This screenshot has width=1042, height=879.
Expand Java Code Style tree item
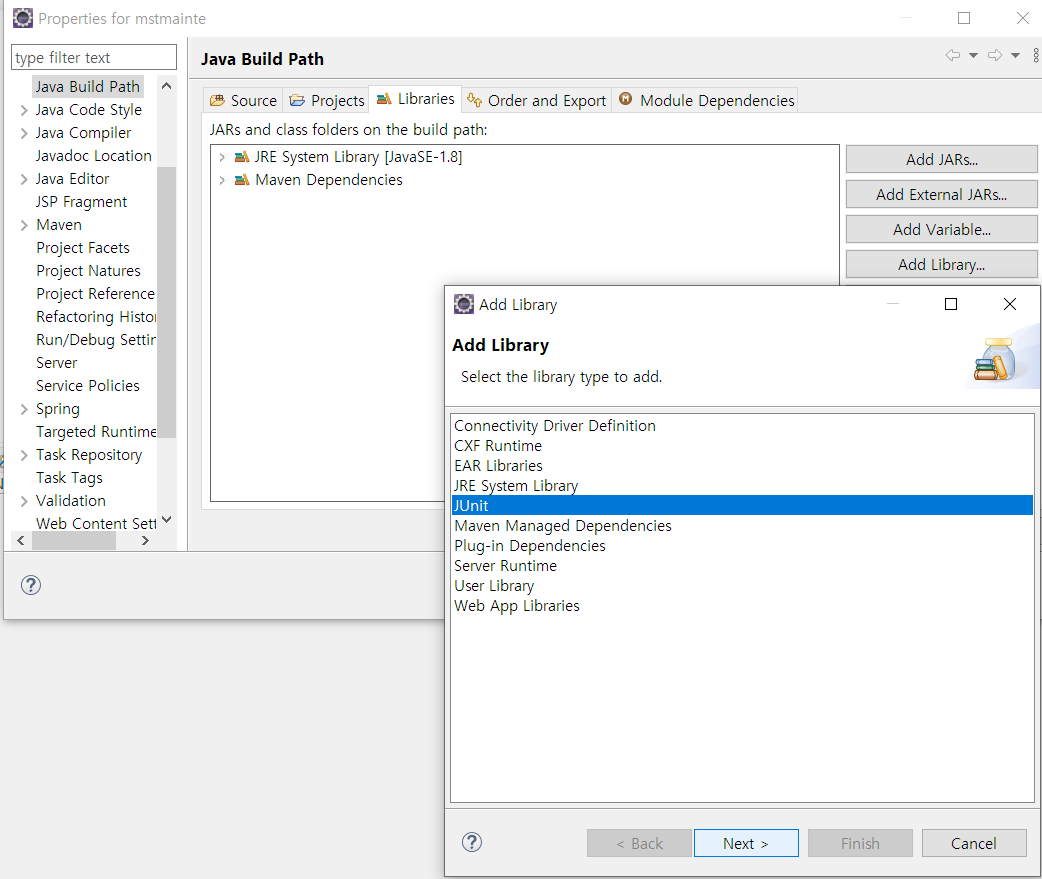coord(24,110)
